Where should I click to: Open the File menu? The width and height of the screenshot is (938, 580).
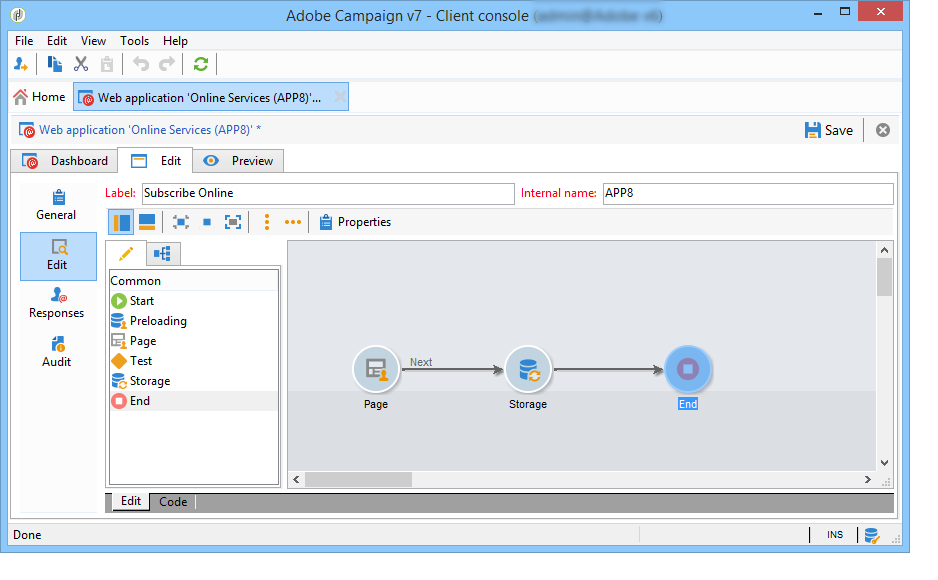(x=24, y=41)
